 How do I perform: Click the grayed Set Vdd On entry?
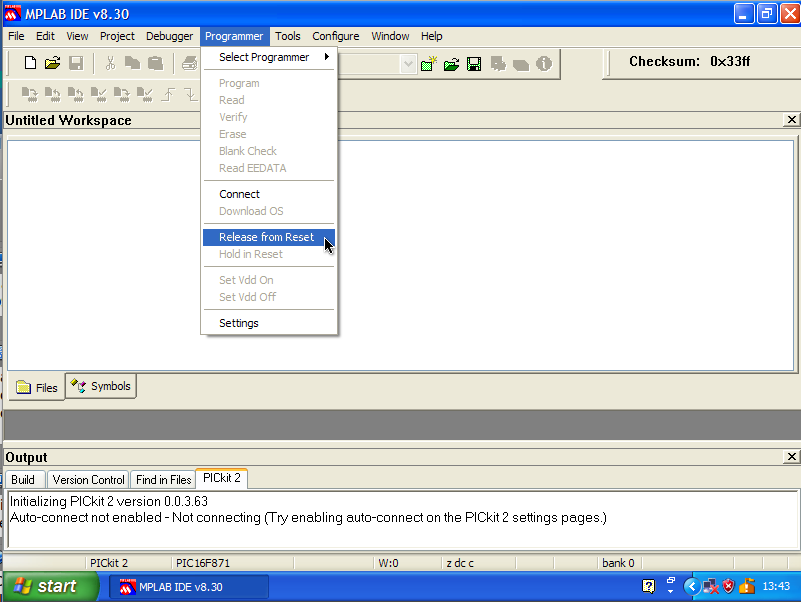[269, 280]
